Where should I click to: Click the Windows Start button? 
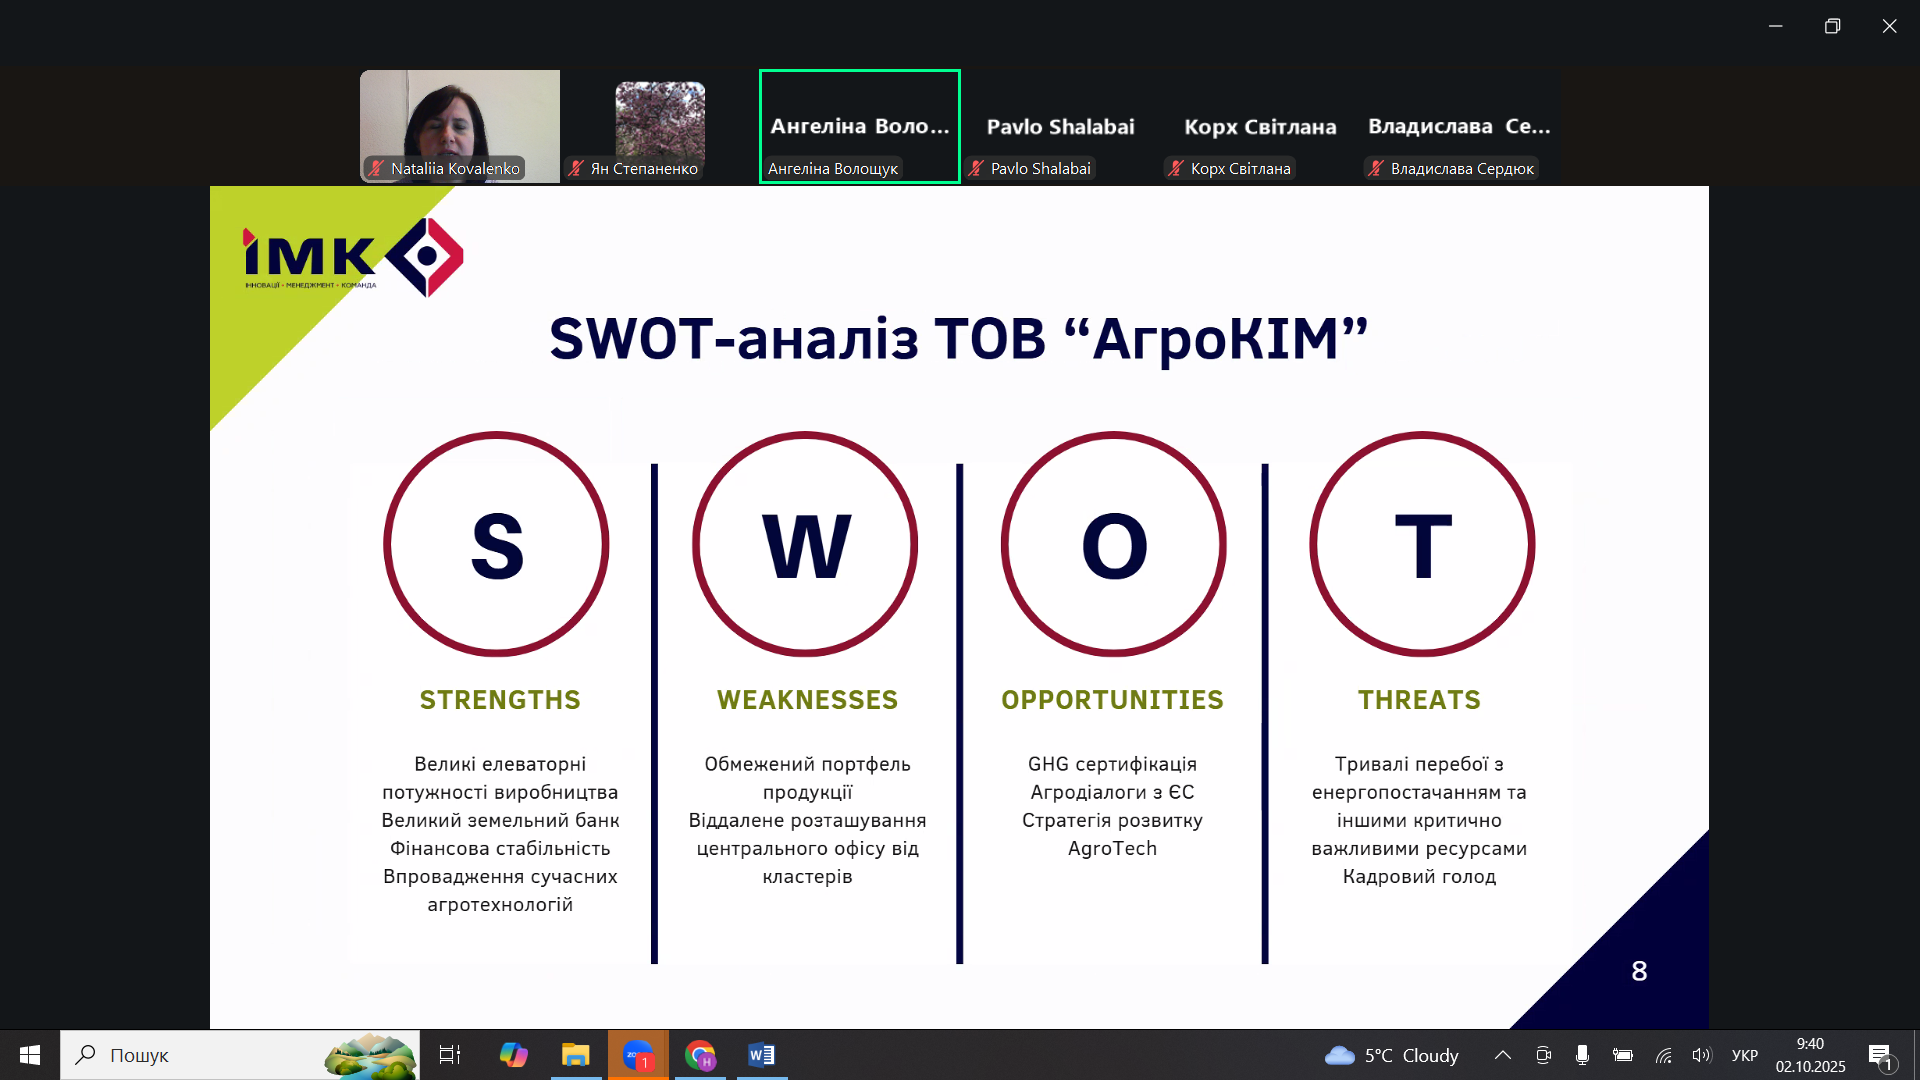29,1055
